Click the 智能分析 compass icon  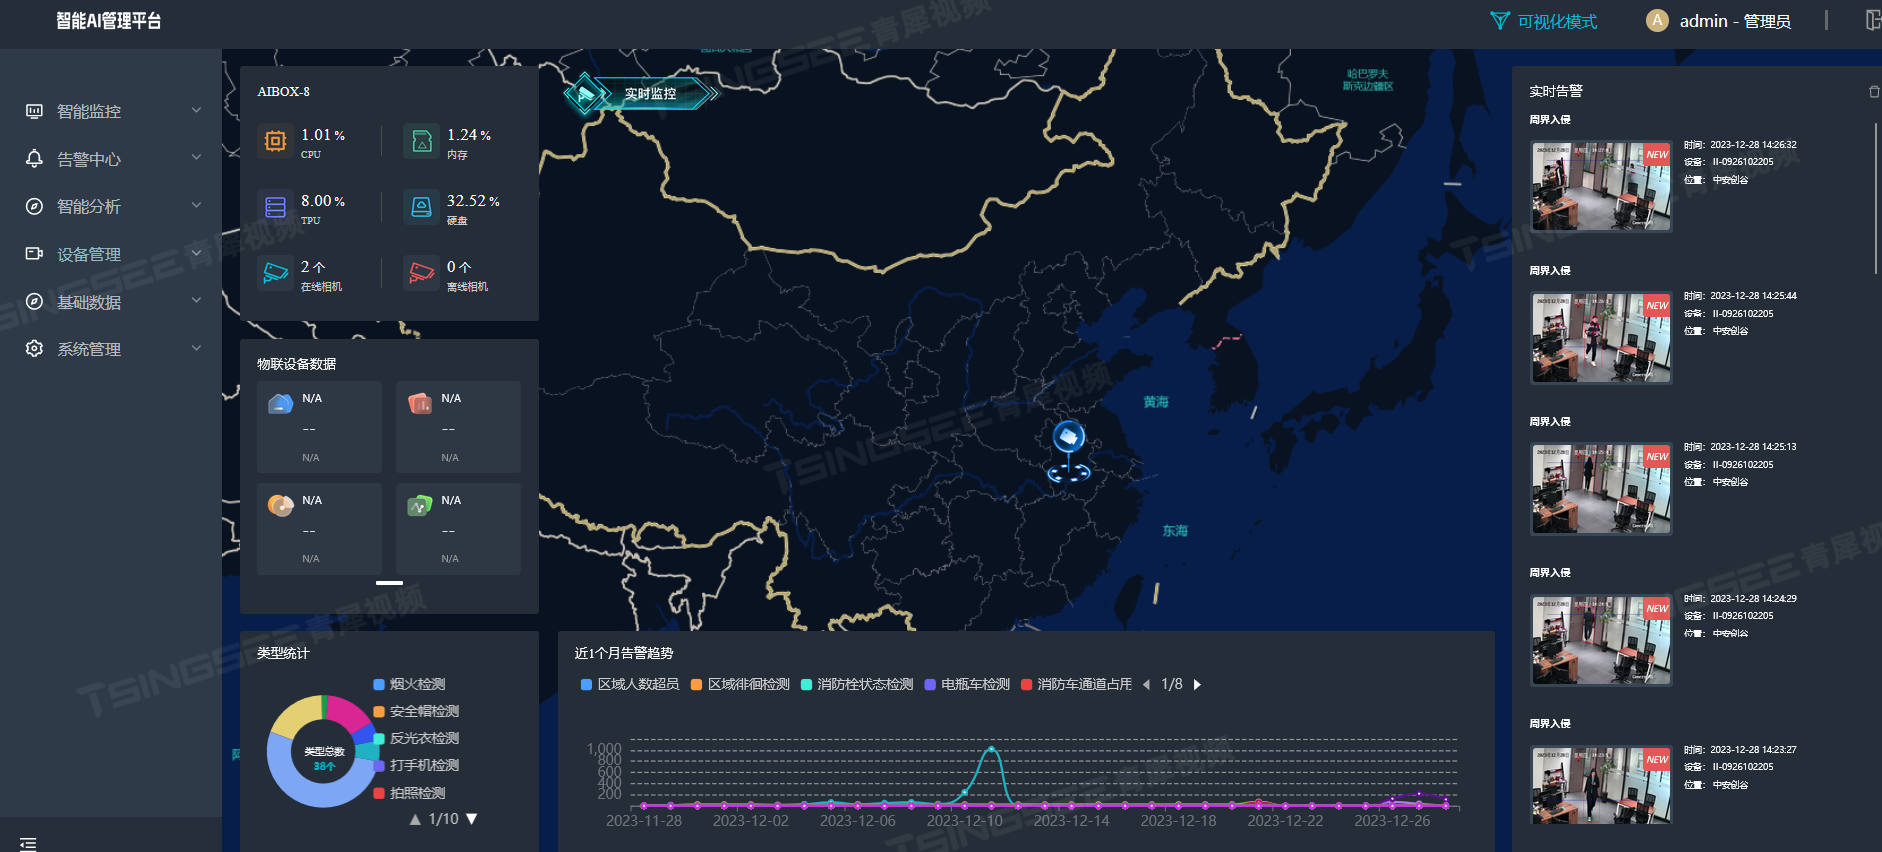34,206
